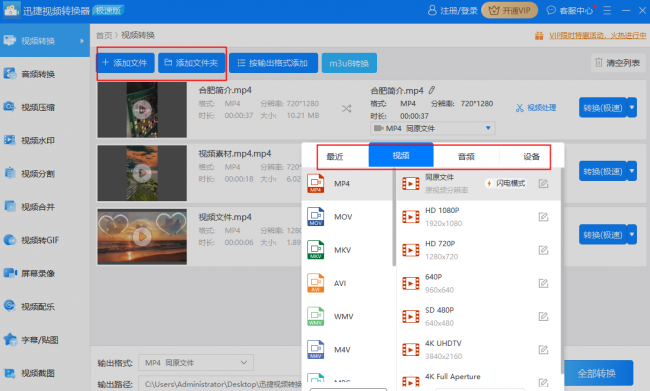Open 视频分割 in the sidebar

[45, 173]
